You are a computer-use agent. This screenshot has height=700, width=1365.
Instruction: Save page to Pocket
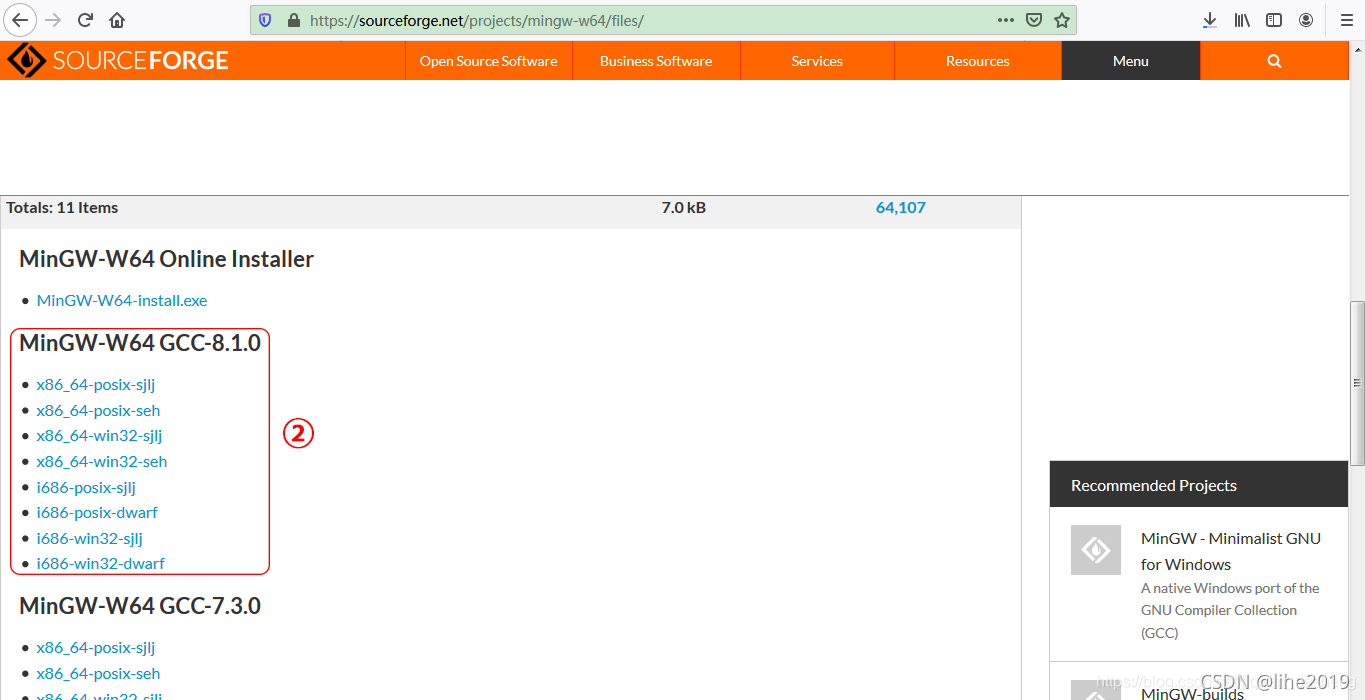[x=1034, y=20]
